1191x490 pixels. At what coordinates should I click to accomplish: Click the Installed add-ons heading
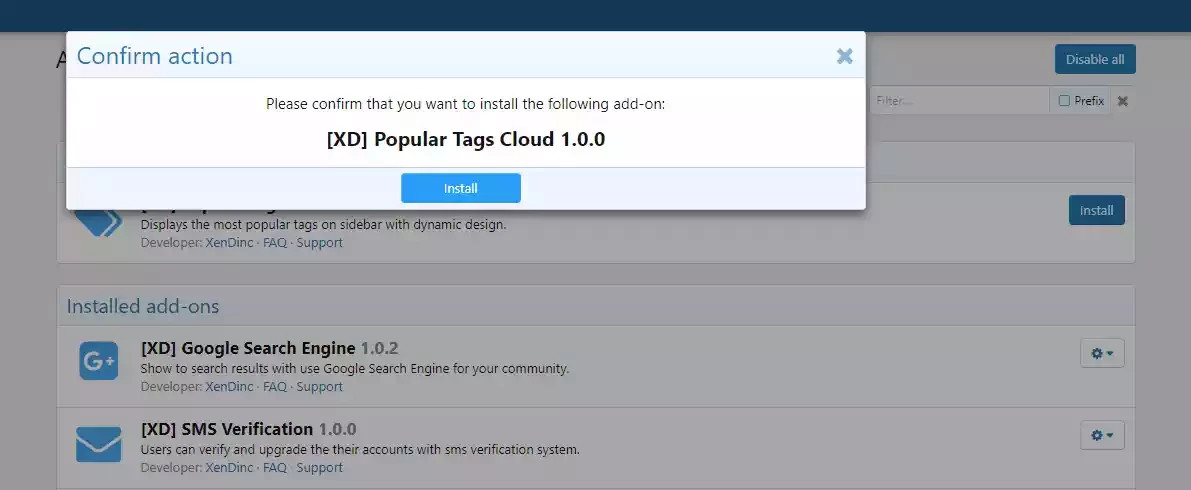[143, 306]
